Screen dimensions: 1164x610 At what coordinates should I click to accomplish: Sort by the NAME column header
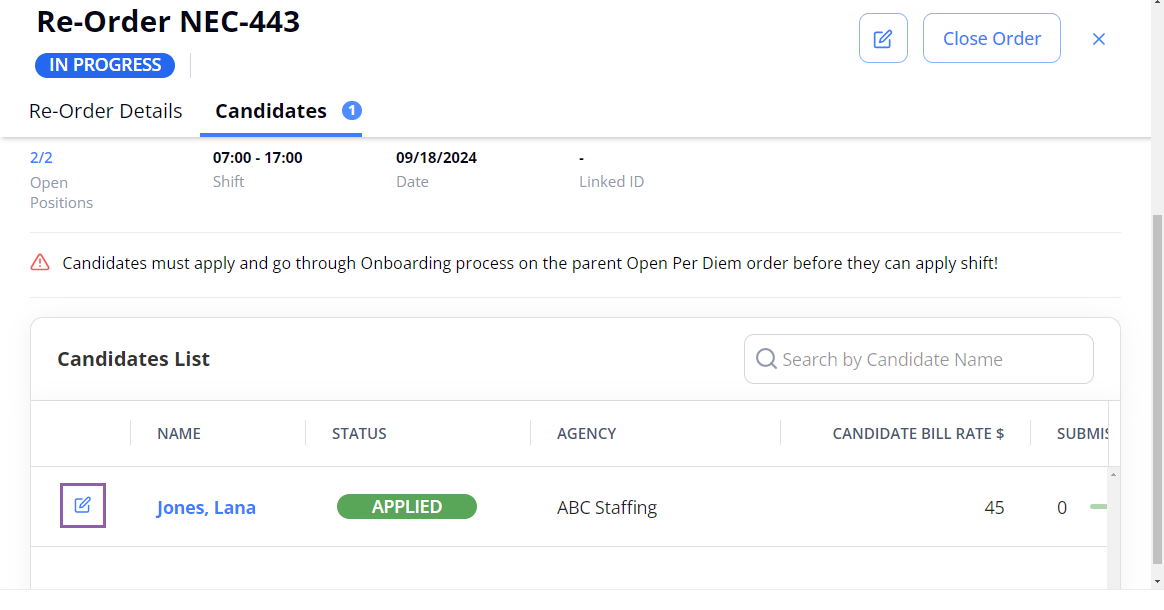[179, 433]
